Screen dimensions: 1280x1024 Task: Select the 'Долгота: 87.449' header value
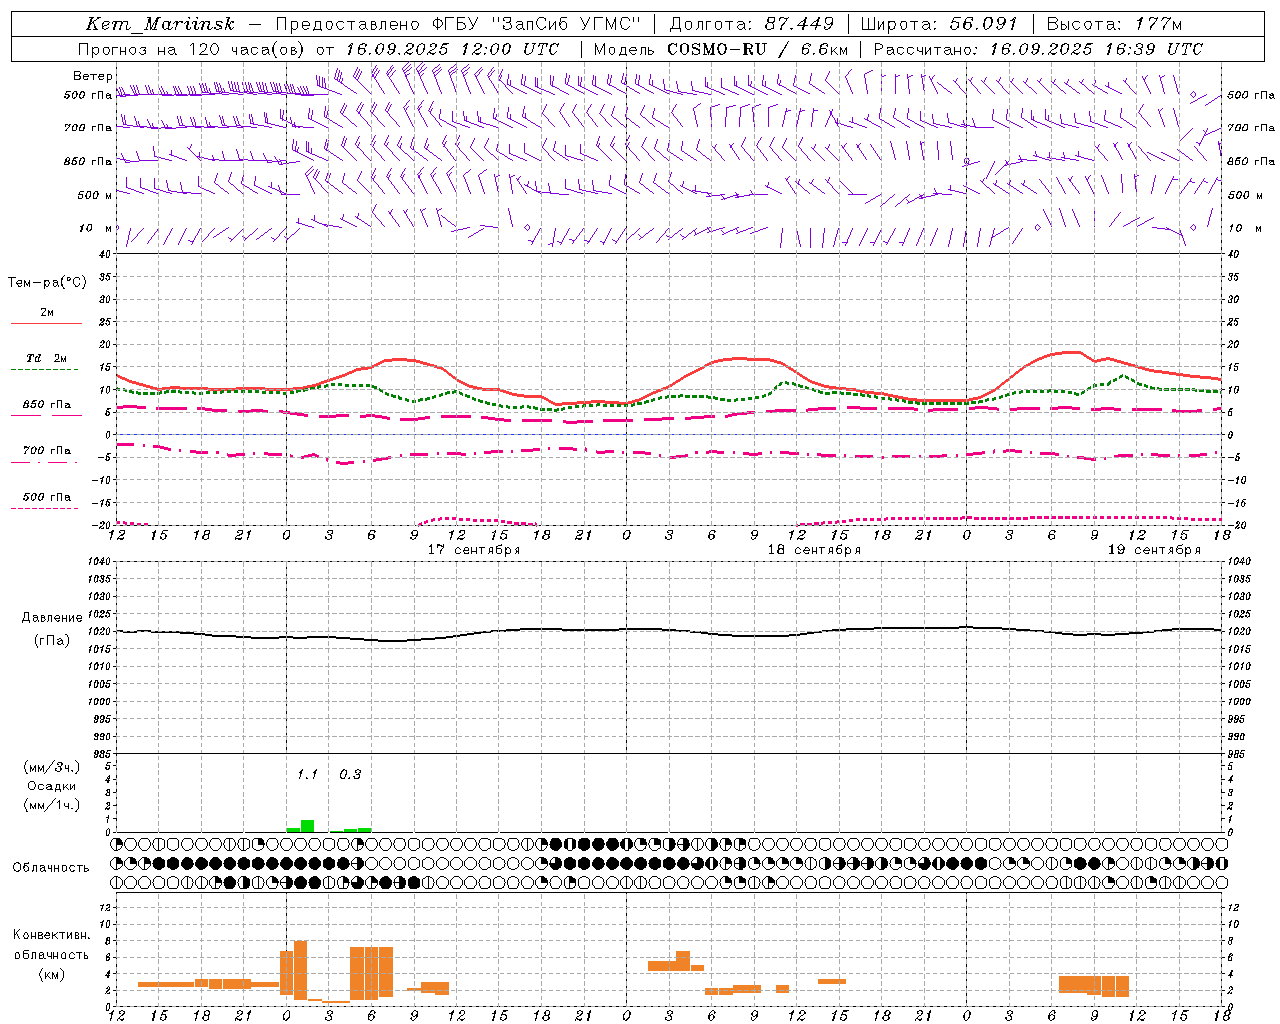point(751,24)
